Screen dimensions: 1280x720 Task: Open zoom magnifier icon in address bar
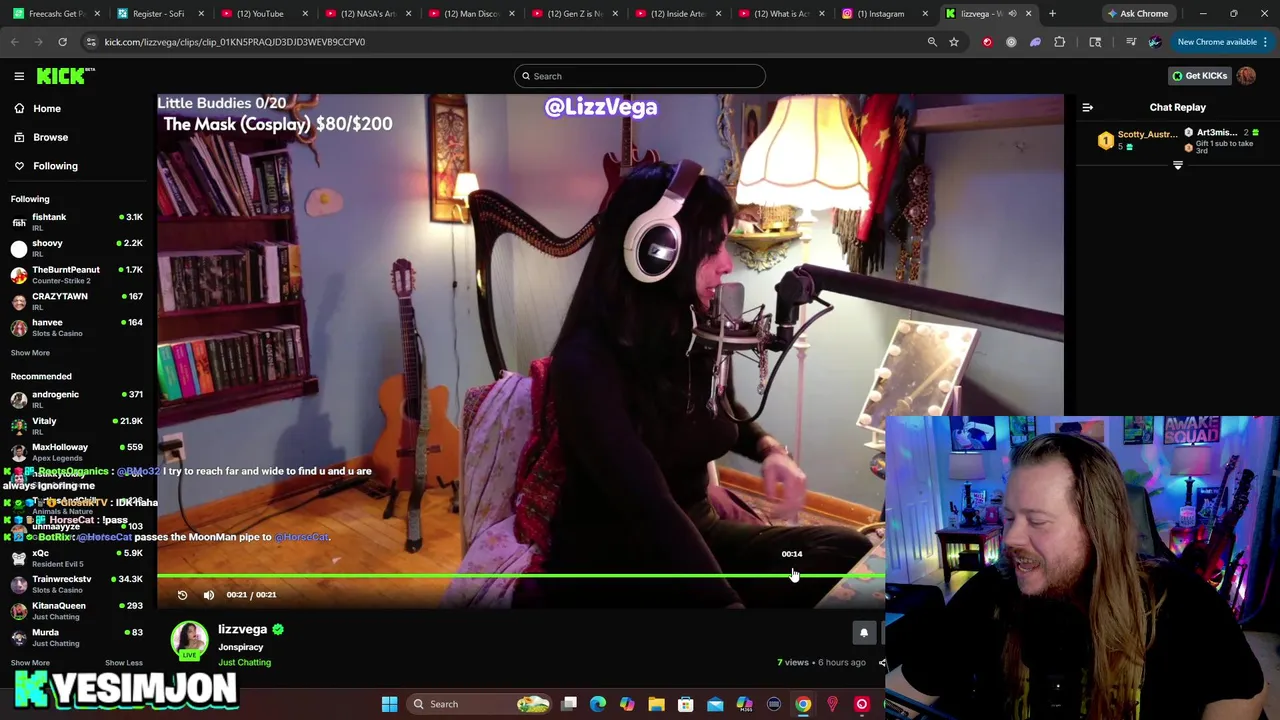pyautogui.click(x=932, y=42)
